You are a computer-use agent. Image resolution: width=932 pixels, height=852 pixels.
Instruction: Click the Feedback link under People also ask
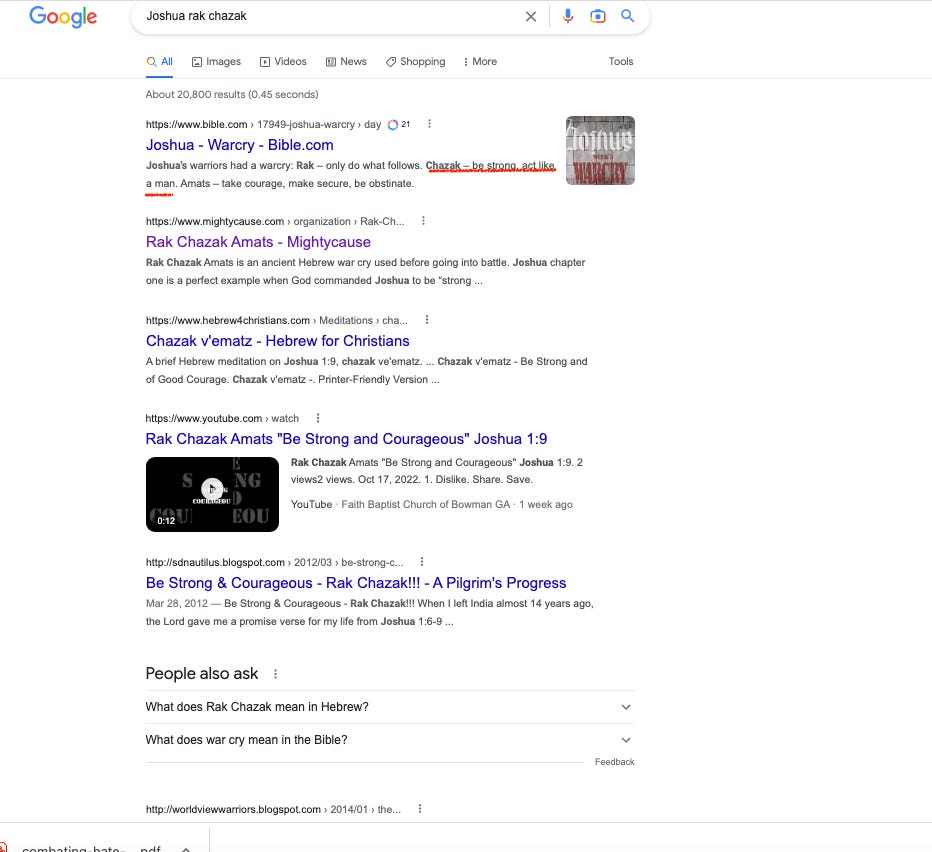[615, 762]
